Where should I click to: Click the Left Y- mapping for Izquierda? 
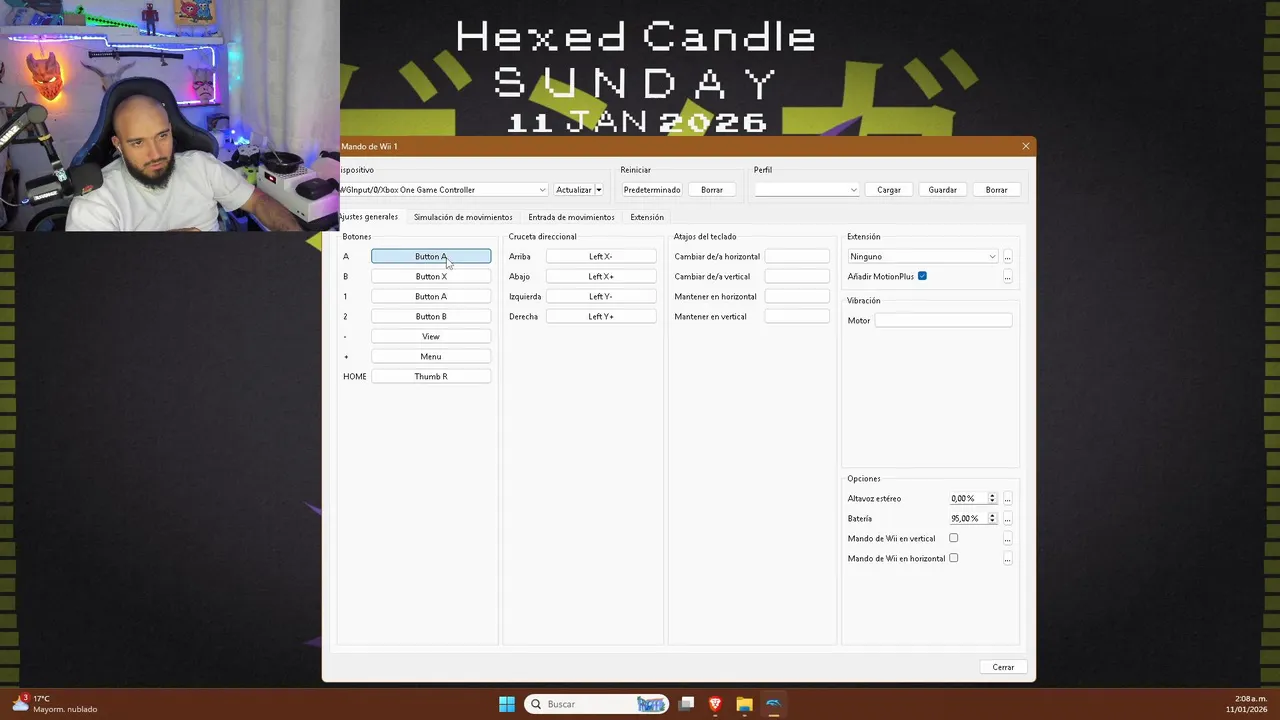pos(601,296)
